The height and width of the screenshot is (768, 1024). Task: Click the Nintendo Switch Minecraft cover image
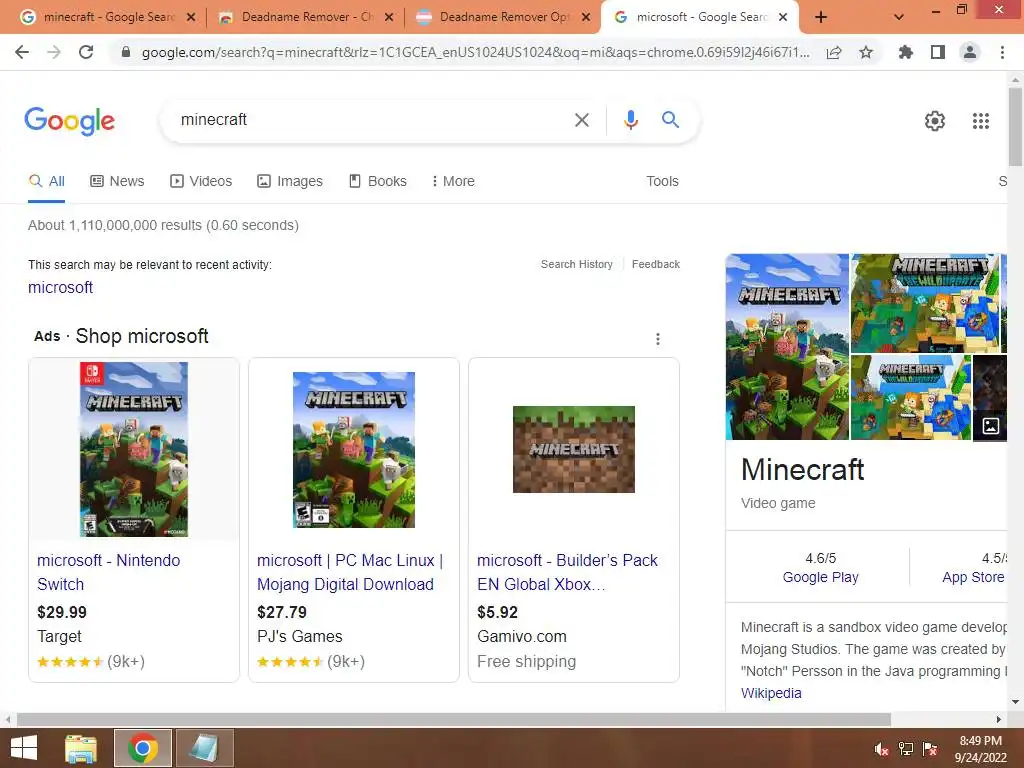click(x=134, y=449)
